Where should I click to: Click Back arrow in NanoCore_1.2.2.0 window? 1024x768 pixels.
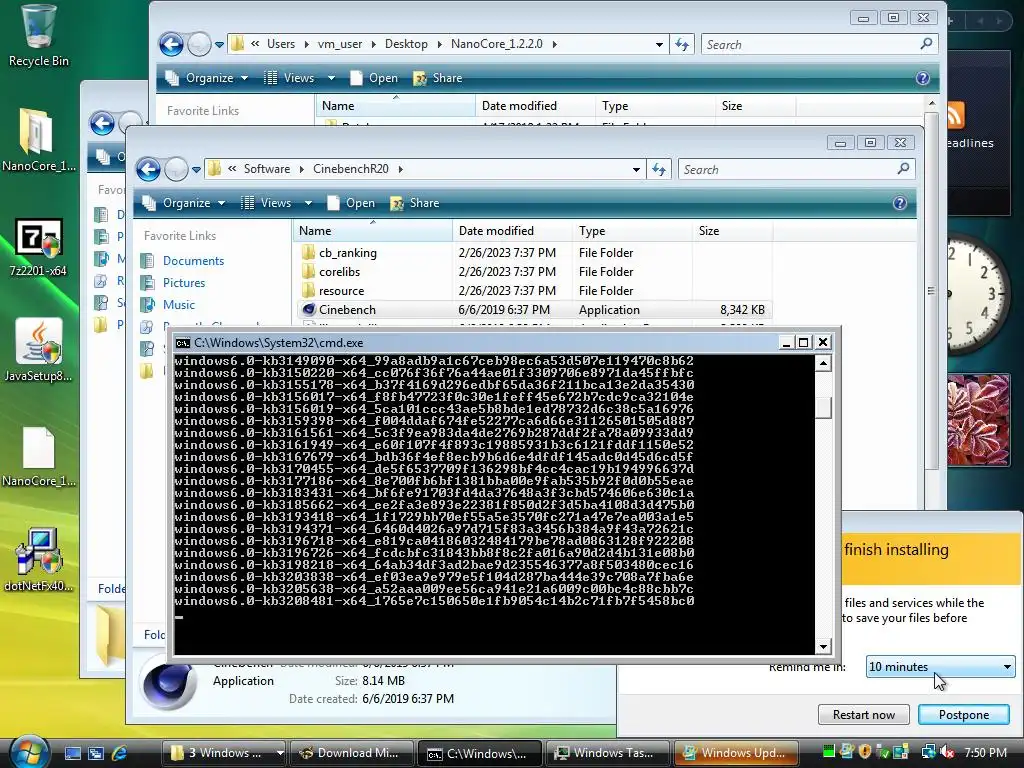[x=172, y=44]
